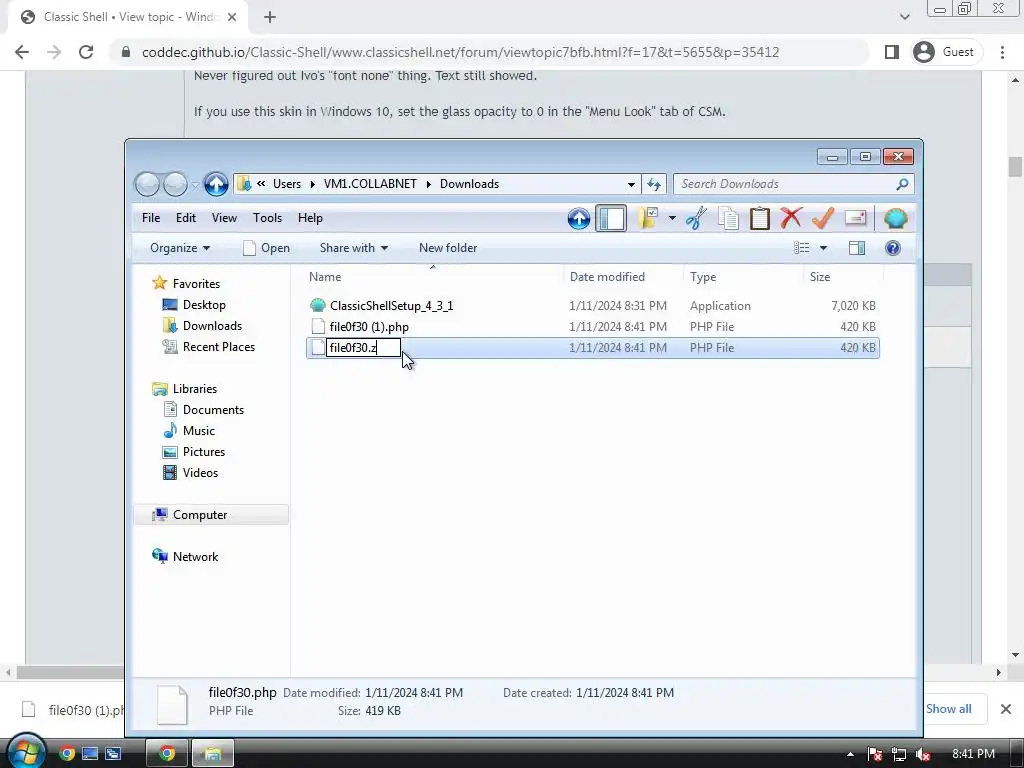Open the folder options dropdown arrow

672,218
